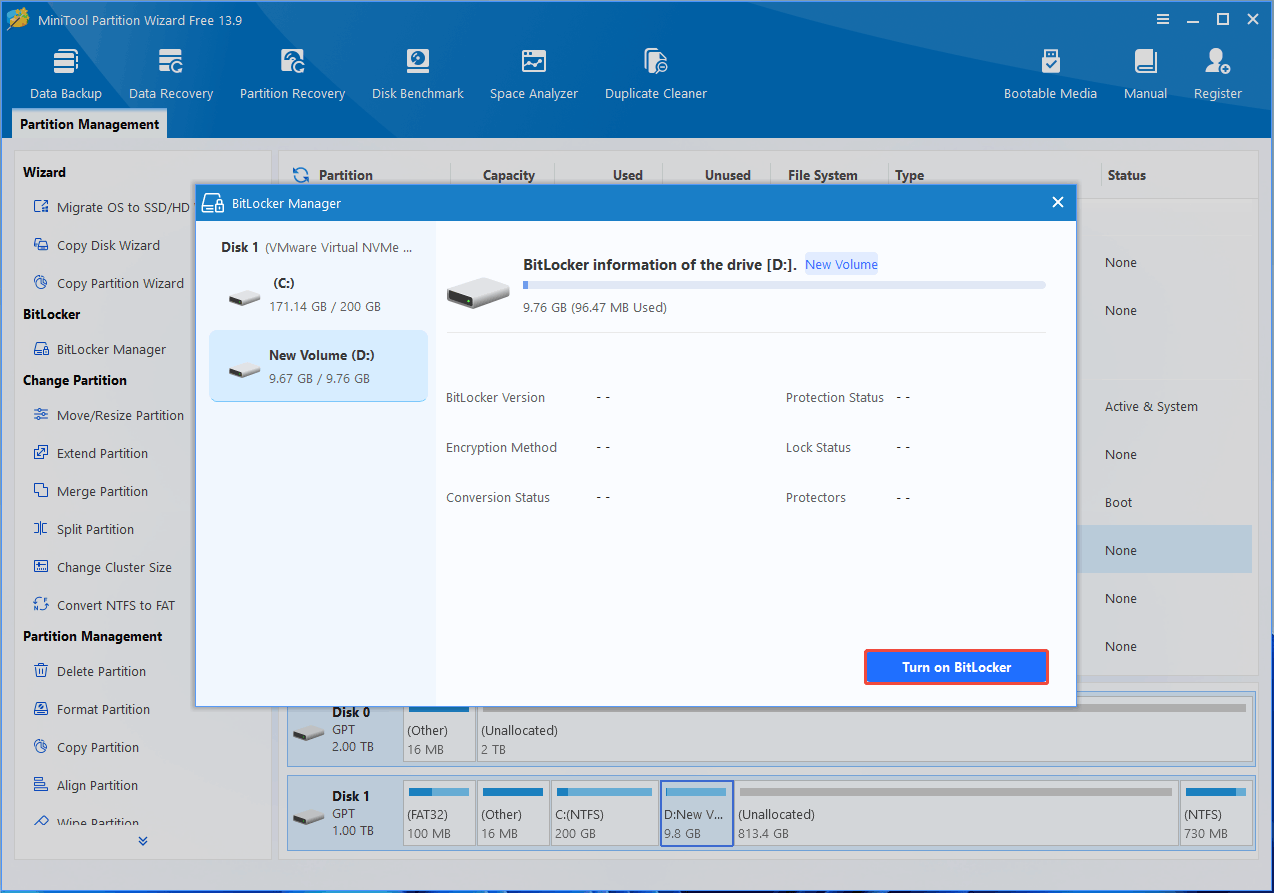Open the Register option
This screenshot has height=893, width=1274.
1217,74
